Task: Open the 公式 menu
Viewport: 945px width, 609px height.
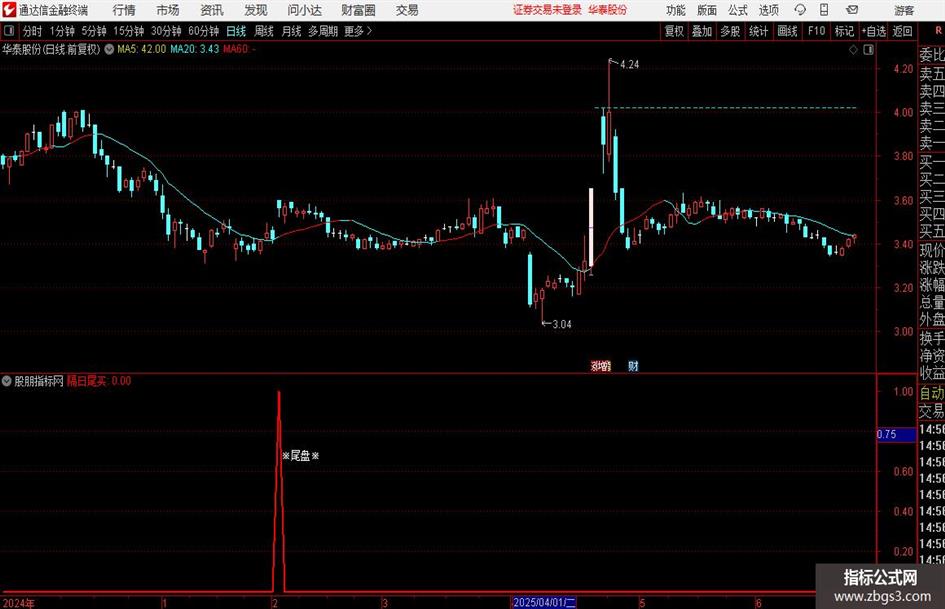Action: coord(738,10)
